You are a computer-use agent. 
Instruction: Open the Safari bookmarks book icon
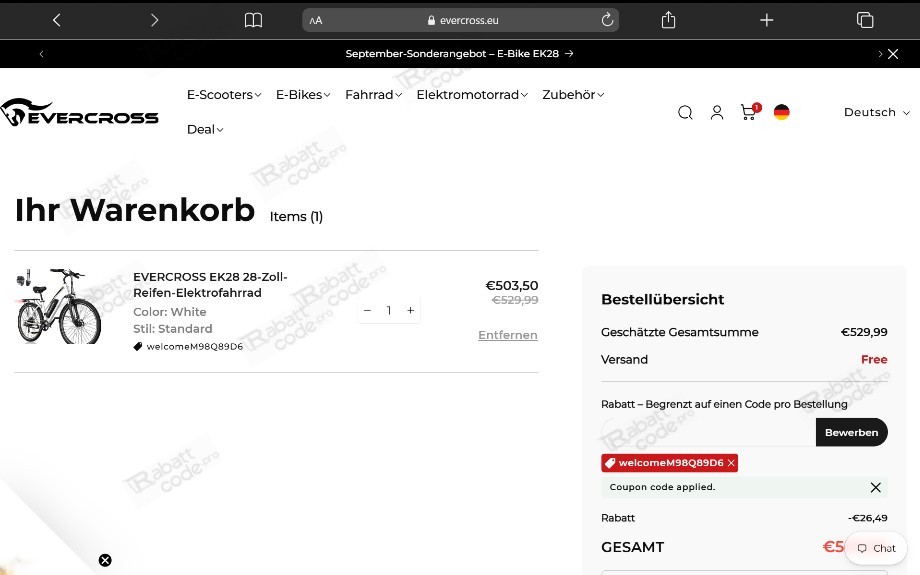click(x=253, y=21)
